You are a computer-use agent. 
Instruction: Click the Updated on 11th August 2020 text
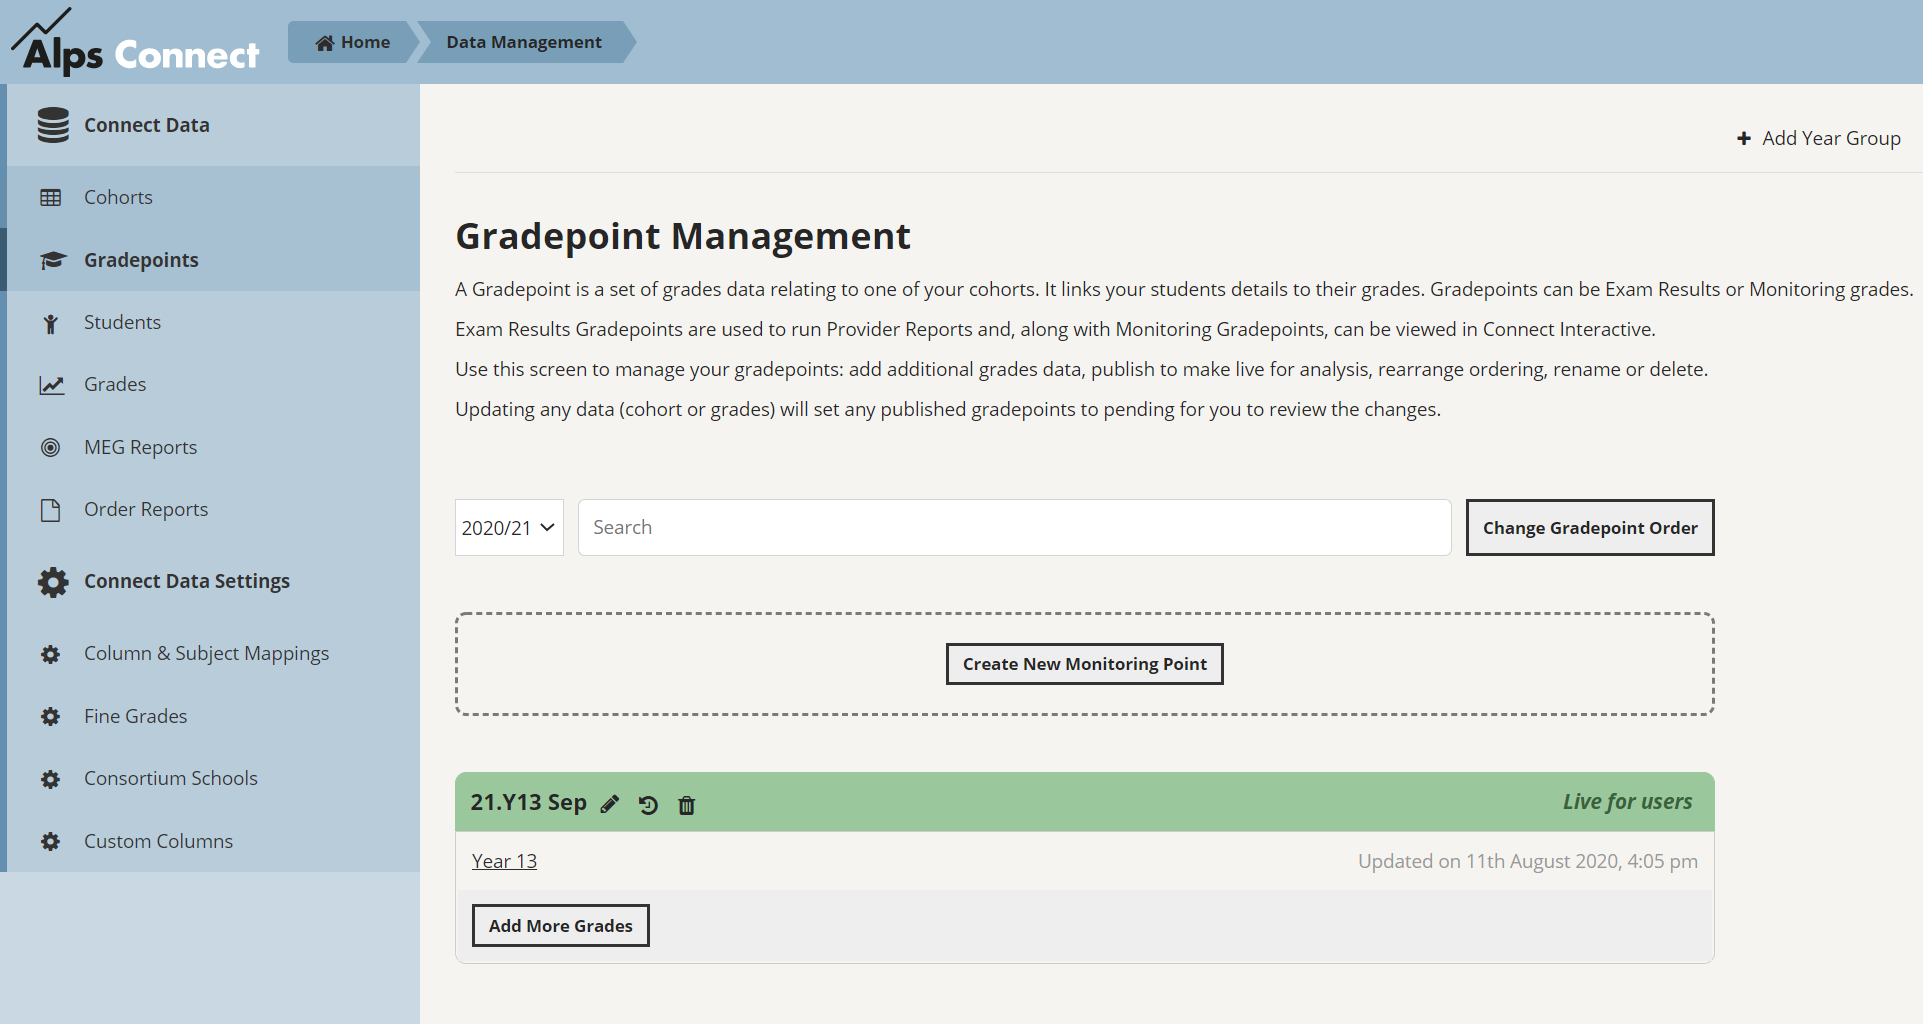click(x=1528, y=861)
